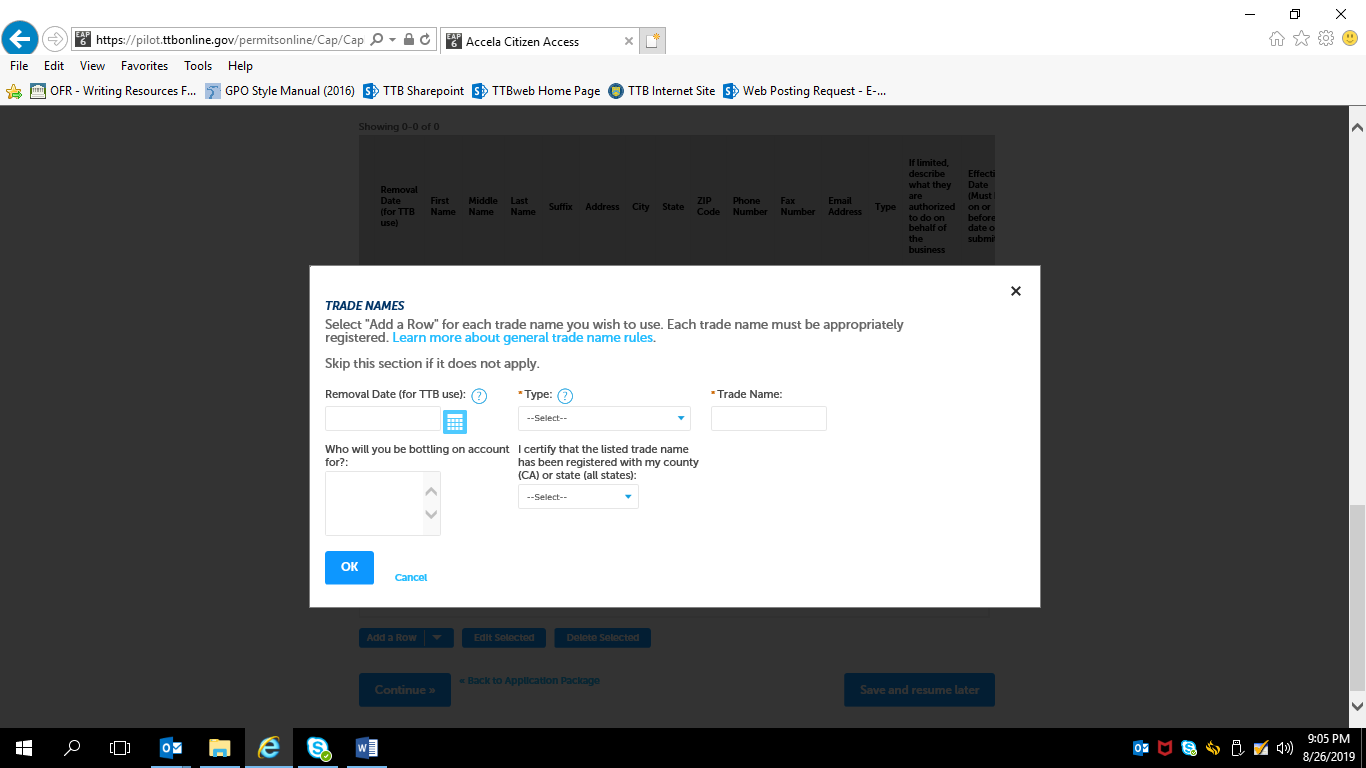
Task: Open the View menu
Action: click(x=92, y=66)
